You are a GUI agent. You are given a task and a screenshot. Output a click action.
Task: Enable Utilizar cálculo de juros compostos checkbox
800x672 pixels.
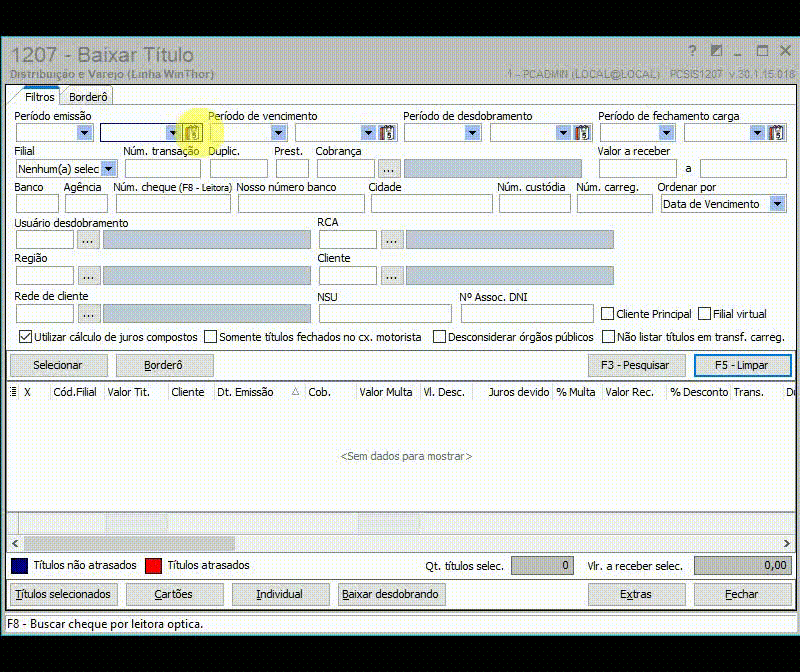tap(25, 337)
